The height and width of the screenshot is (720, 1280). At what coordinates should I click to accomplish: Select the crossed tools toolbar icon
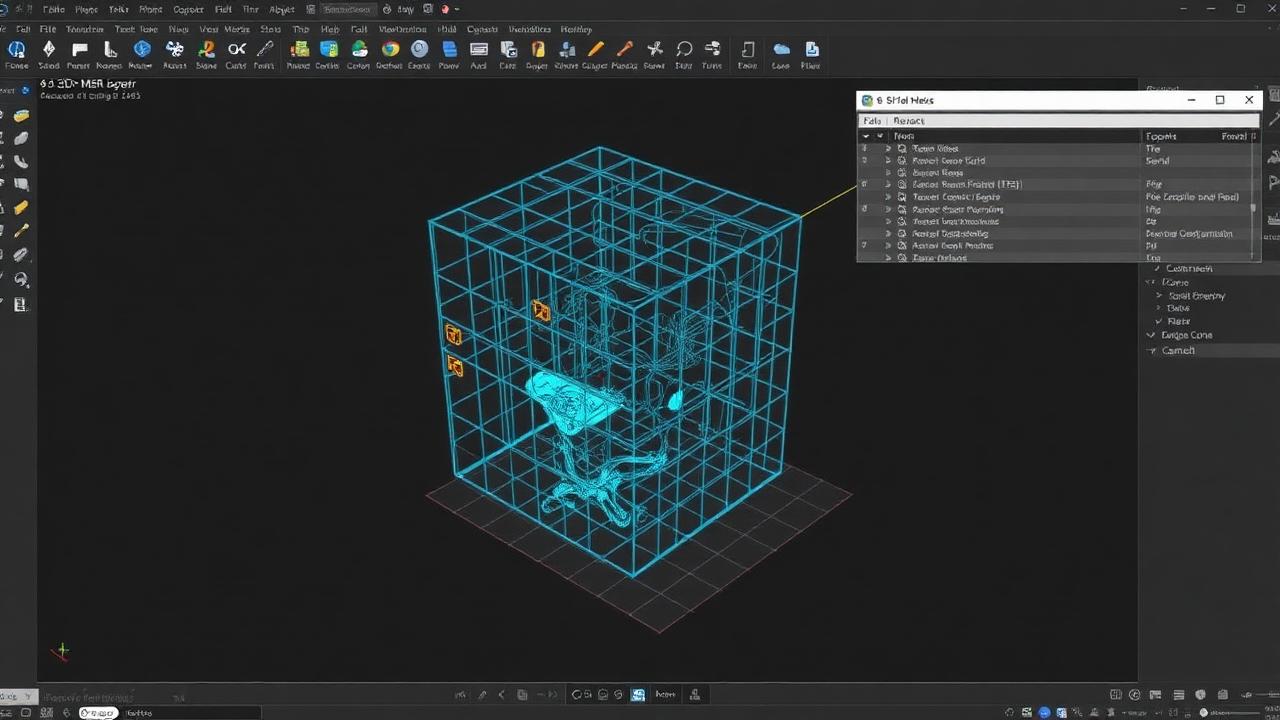tap(655, 49)
